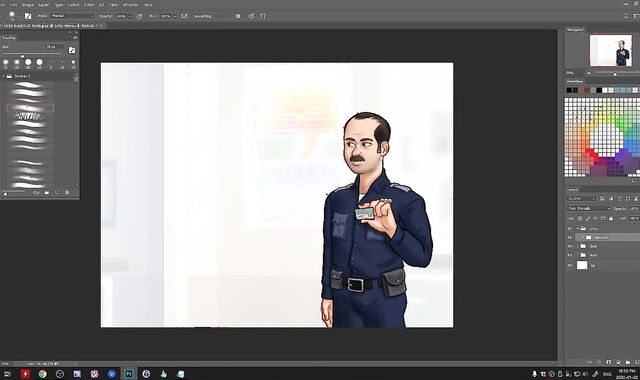Open the layer blend mode dropdown
Viewport: 640px width, 380px height.
point(589,209)
